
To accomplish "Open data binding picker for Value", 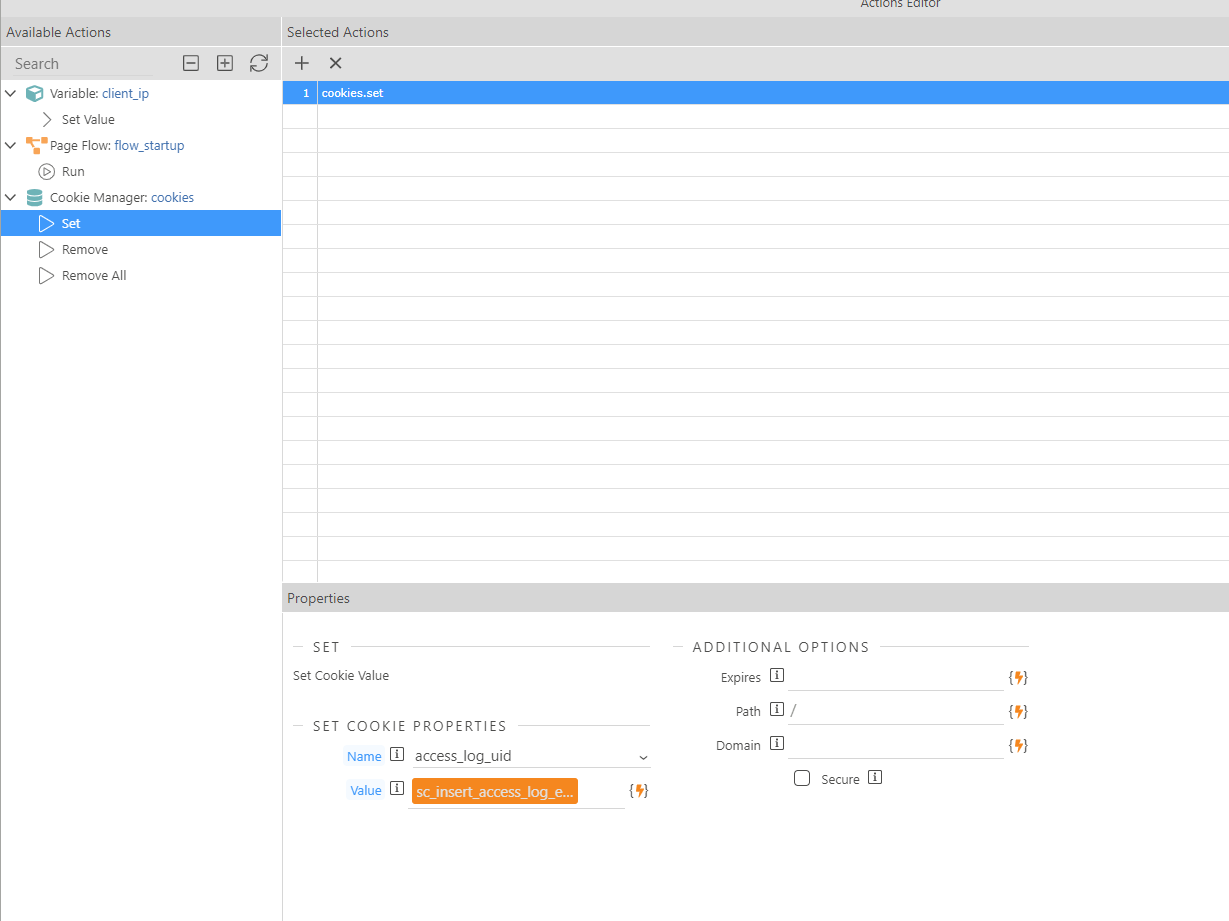I will pos(639,791).
